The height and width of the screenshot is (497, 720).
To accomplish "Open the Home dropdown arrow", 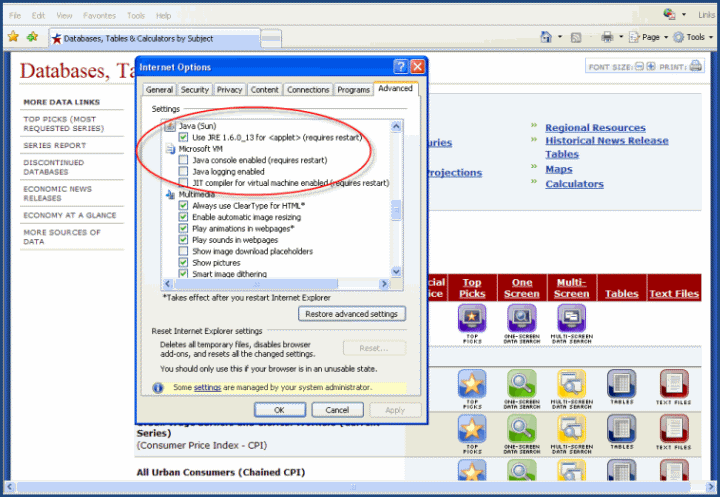I will (560, 37).
